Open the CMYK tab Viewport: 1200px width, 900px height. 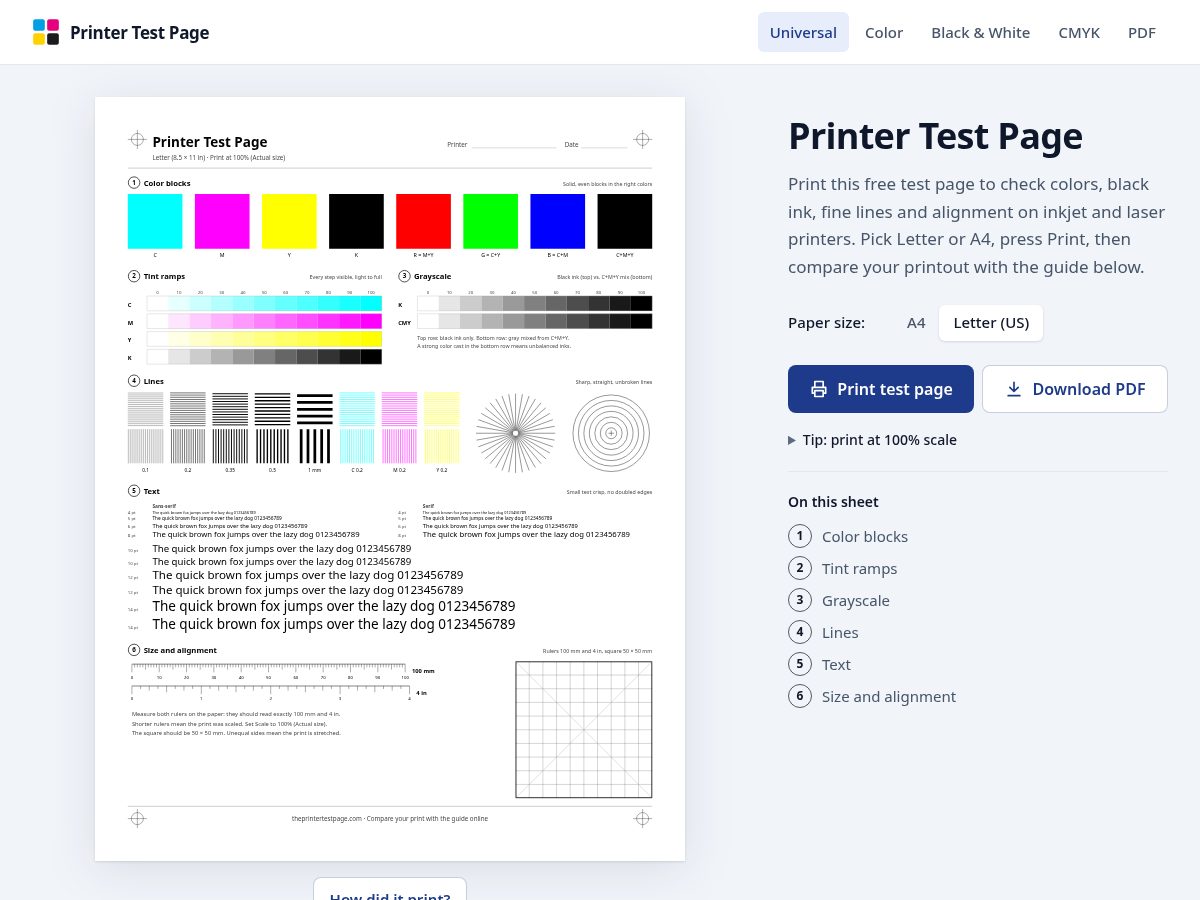tap(1079, 32)
